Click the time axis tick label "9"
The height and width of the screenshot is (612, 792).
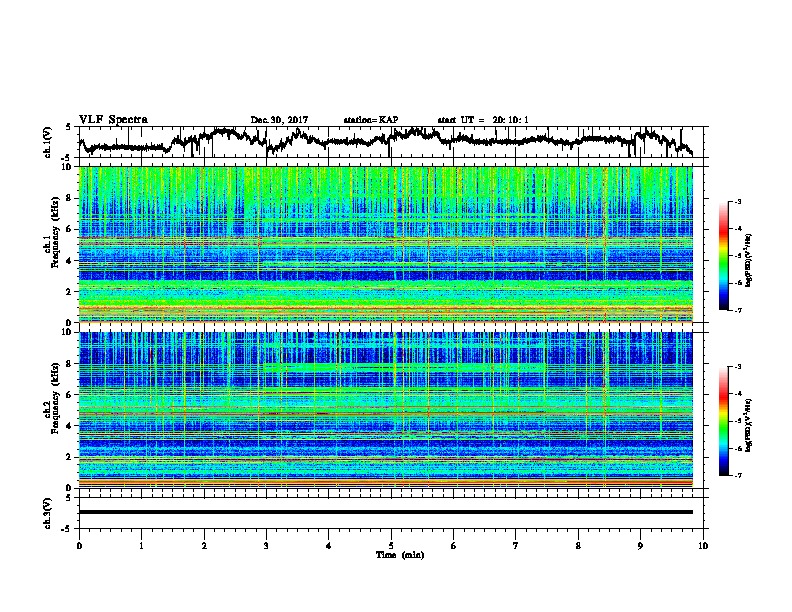(x=640, y=546)
